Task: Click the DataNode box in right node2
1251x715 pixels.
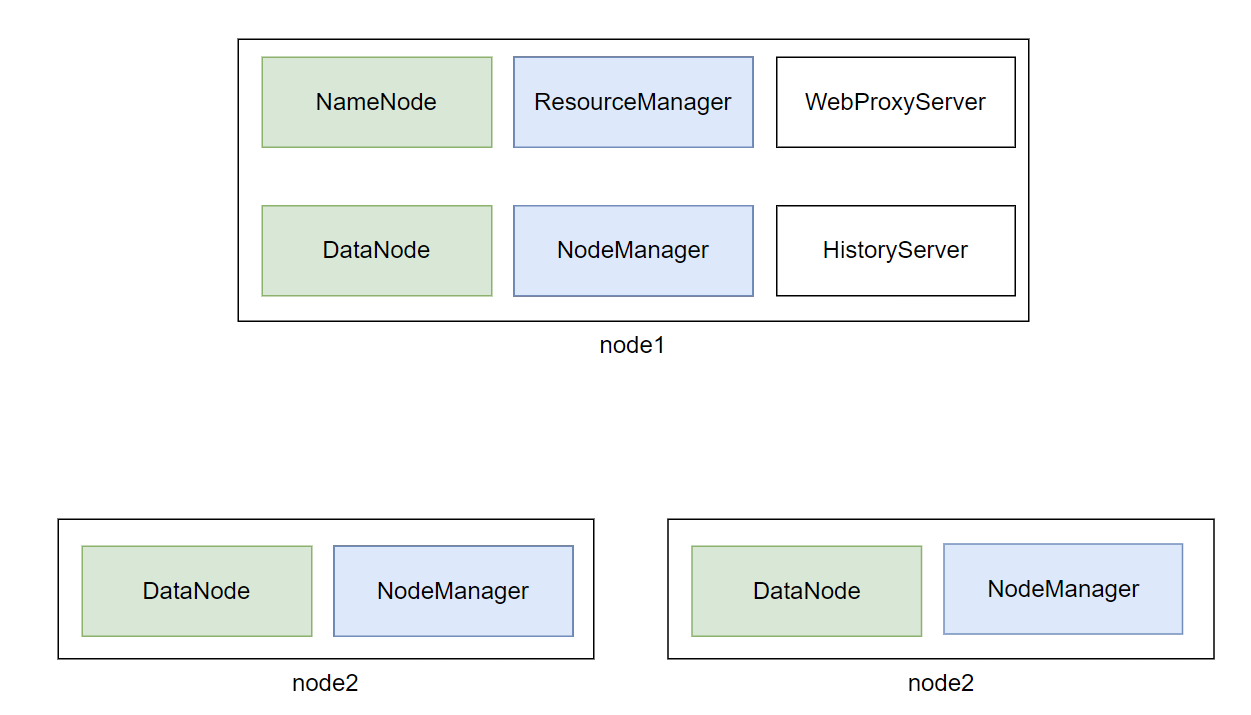Action: pyautogui.click(x=806, y=590)
